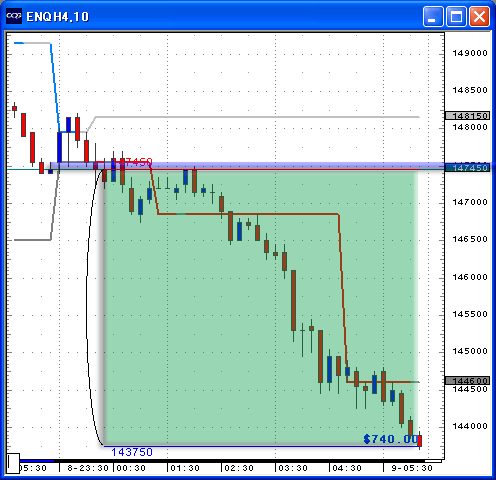Click the 03:30 time axis label

click(x=293, y=468)
